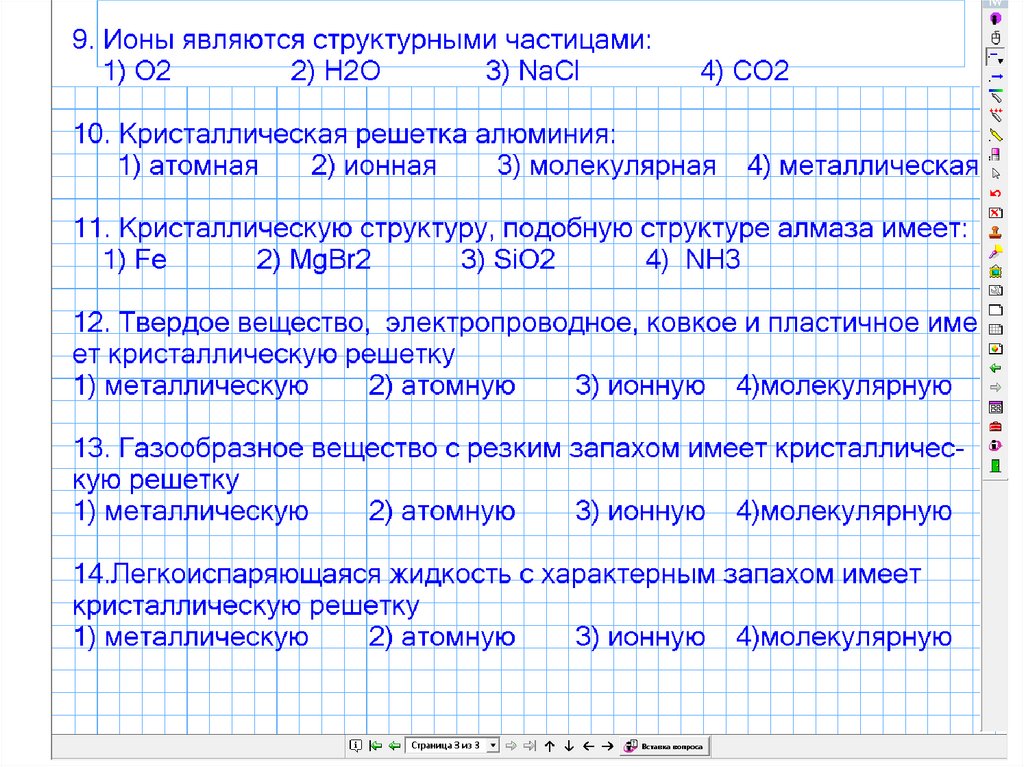Click the purple special tools icon
This screenshot has width=1024, height=767.
pyautogui.click(x=995, y=446)
